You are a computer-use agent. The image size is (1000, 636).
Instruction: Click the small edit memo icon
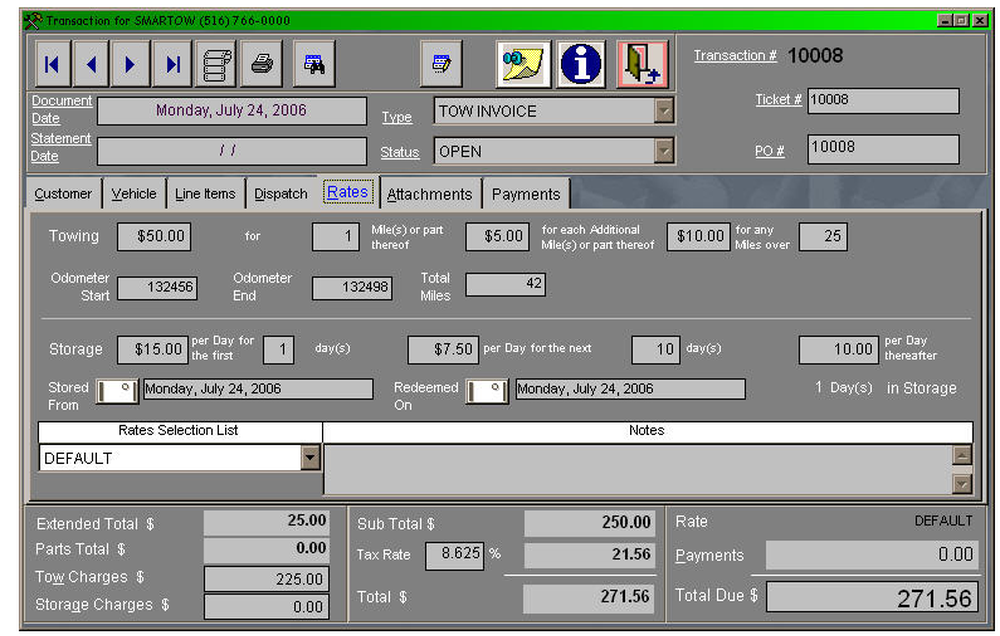tap(440, 63)
